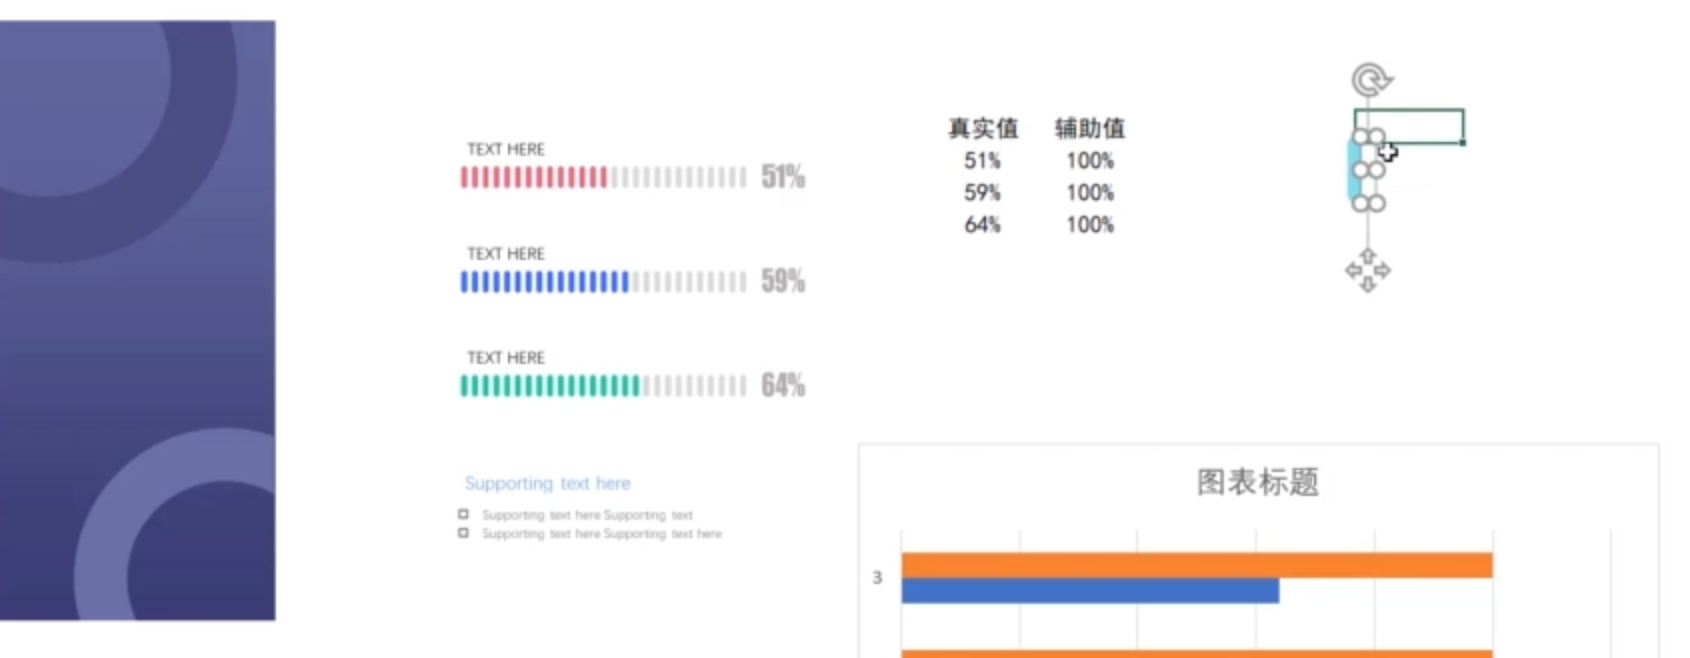Click the blue 'Supporting text here' heading
The height and width of the screenshot is (658, 1690).
pyautogui.click(x=547, y=483)
